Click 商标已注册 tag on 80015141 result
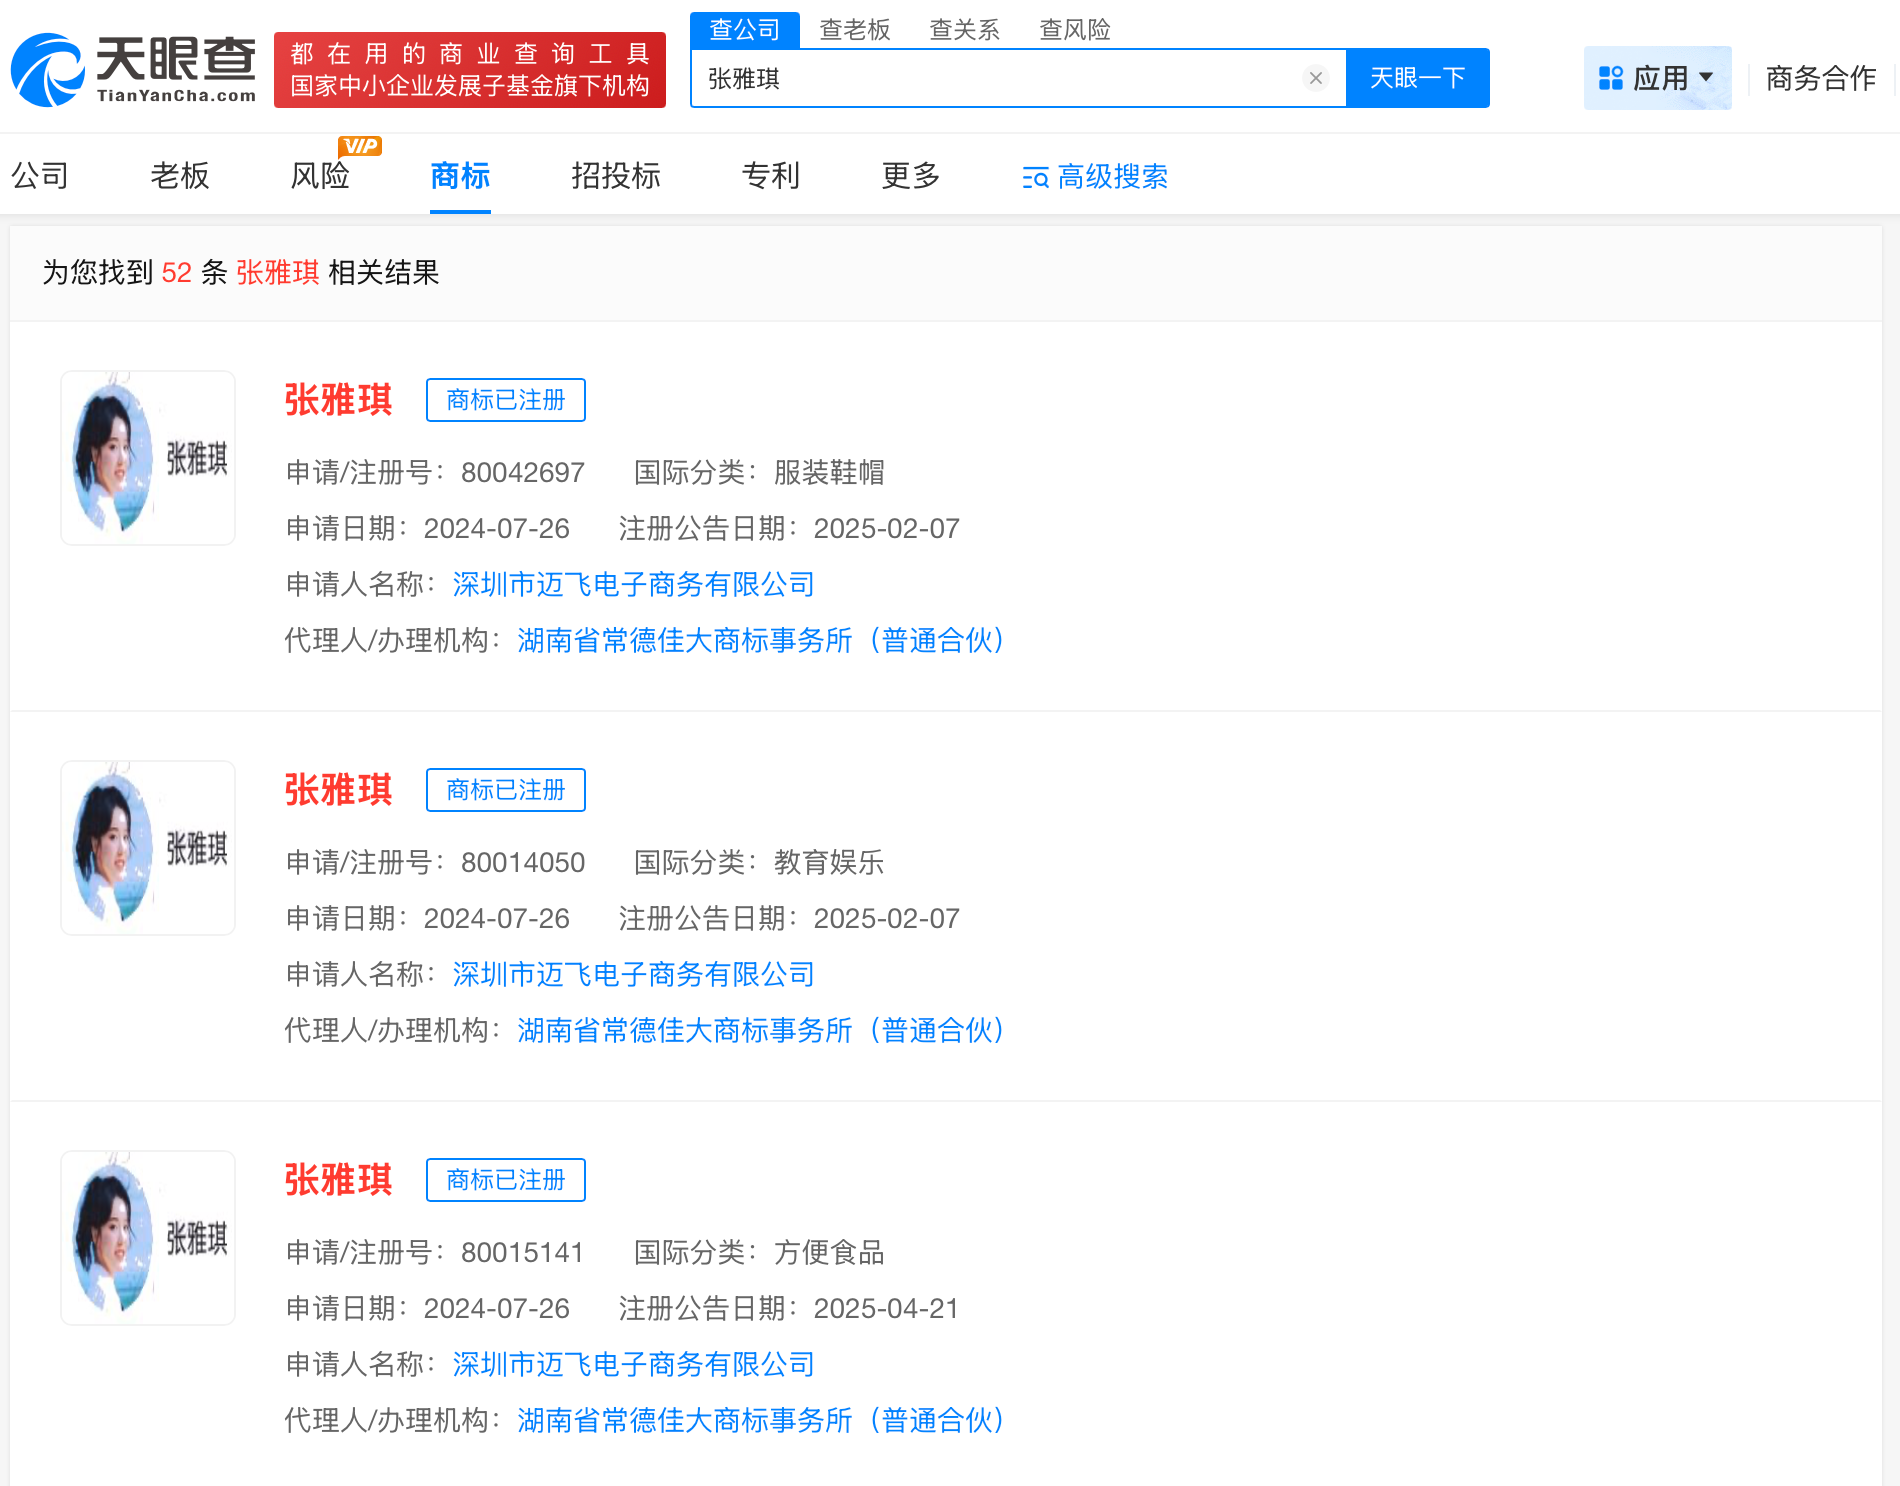The height and width of the screenshot is (1486, 1900). [506, 1180]
